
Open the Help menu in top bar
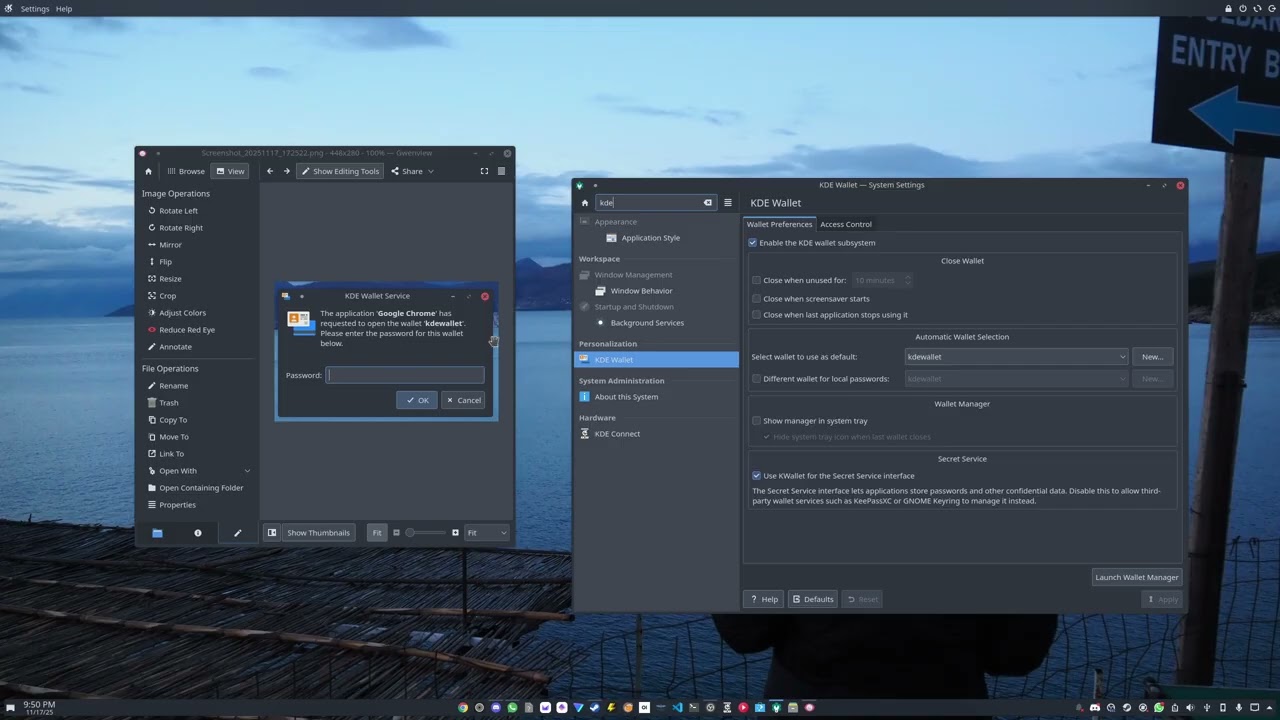coord(64,9)
